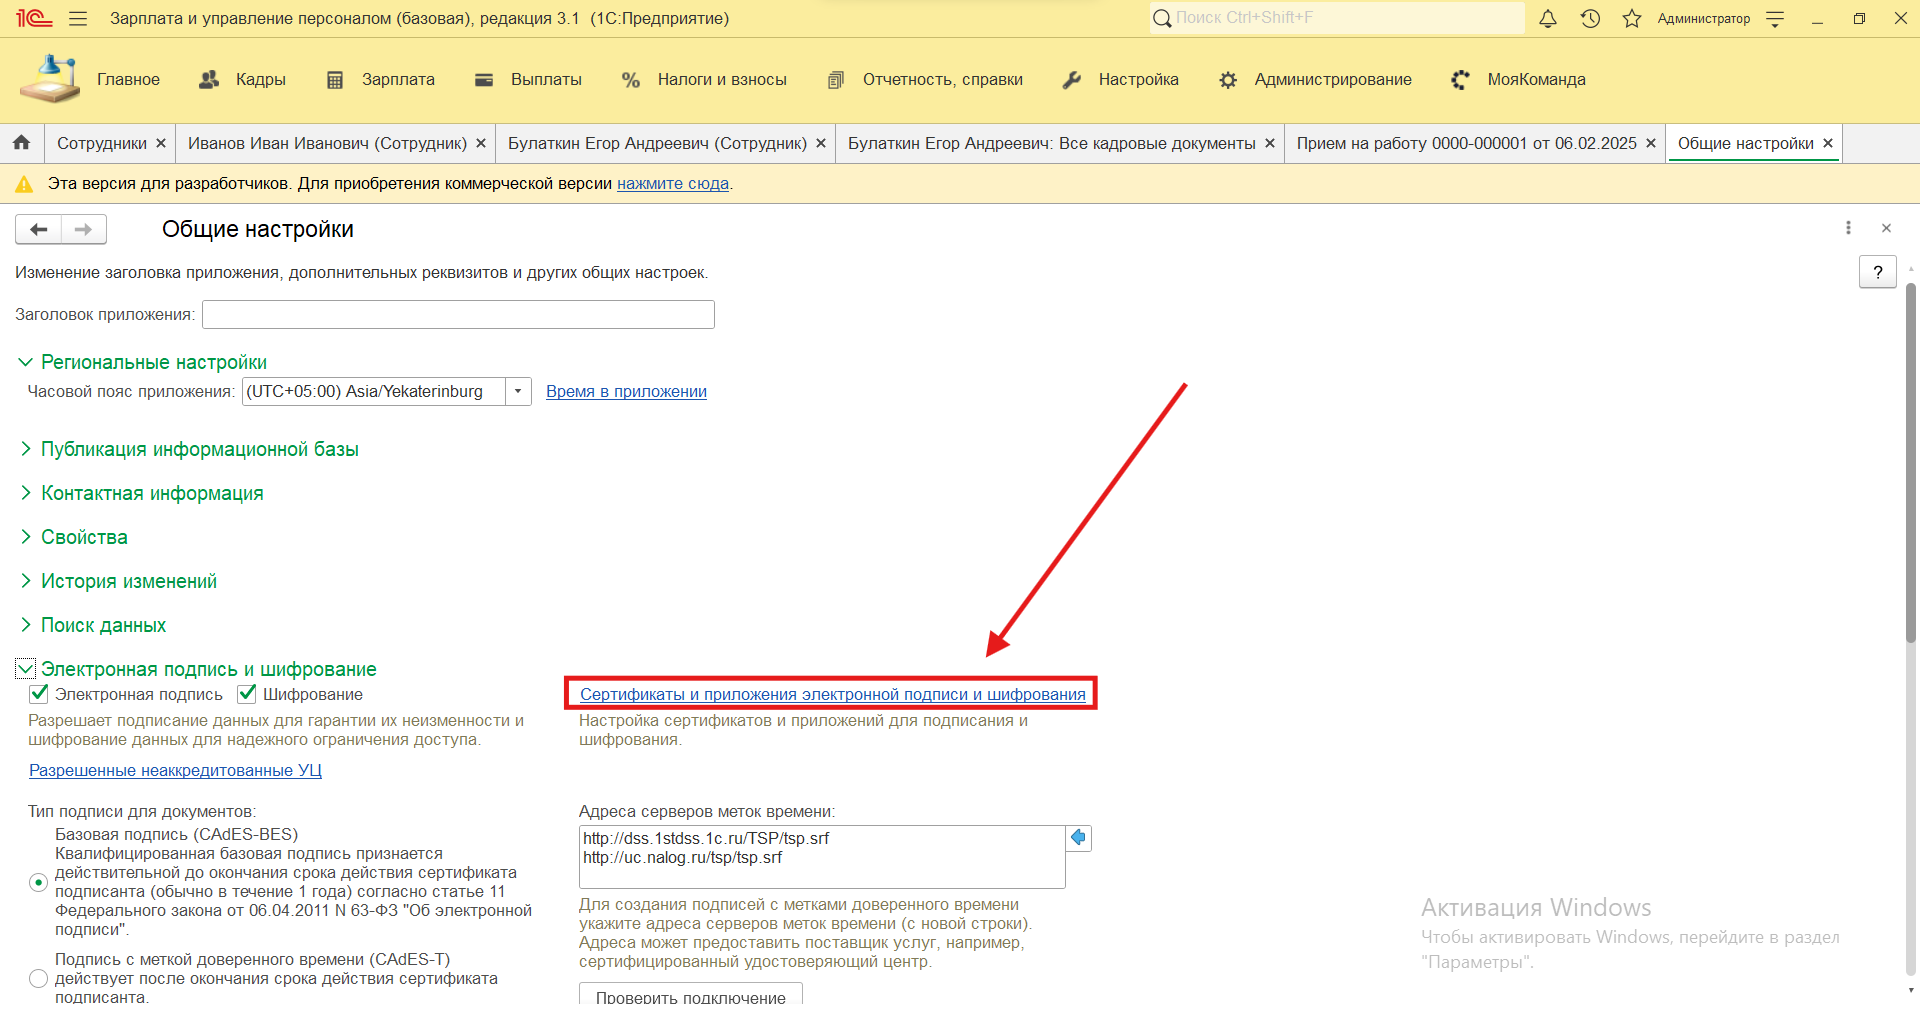Select CAdES-T trusted timestamp signature option
Viewport: 1920px width, 1010px height.
point(39,978)
